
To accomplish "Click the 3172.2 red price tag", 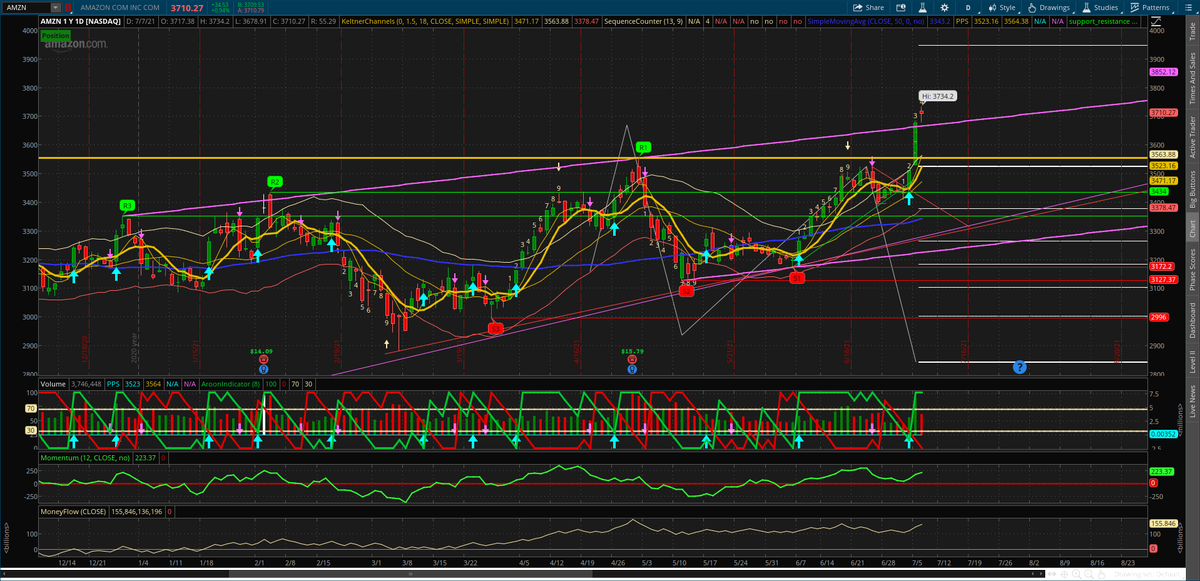I will pyautogui.click(x=1161, y=268).
